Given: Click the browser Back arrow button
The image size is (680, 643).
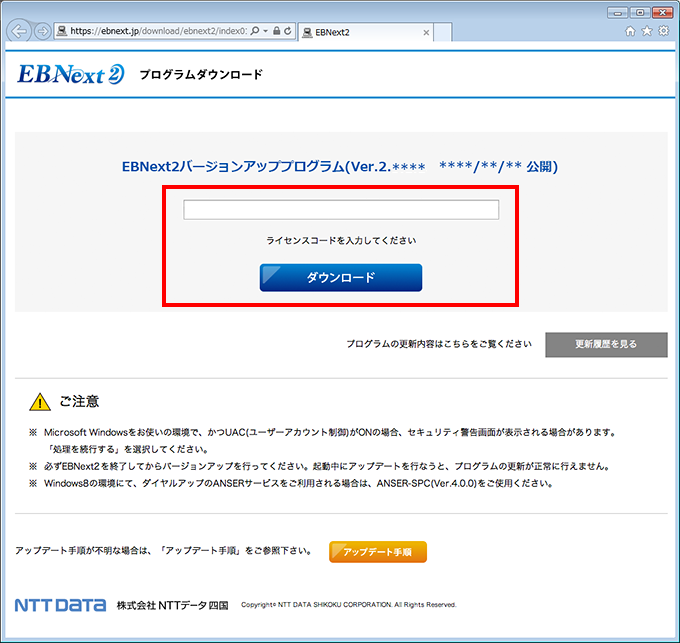Looking at the screenshot, I should coord(19,31).
